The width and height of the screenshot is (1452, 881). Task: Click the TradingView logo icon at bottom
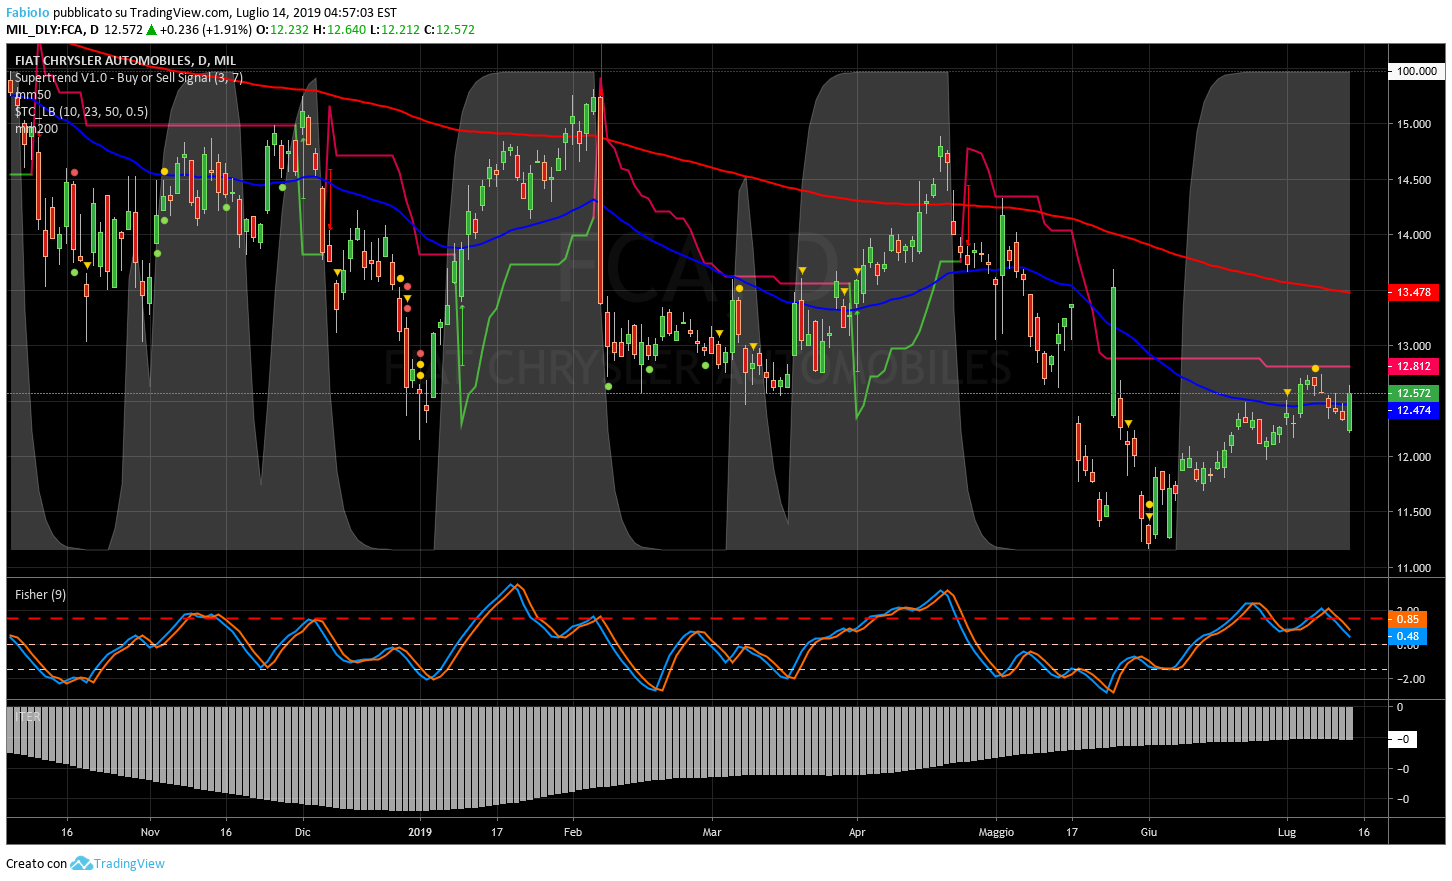click(x=81, y=863)
